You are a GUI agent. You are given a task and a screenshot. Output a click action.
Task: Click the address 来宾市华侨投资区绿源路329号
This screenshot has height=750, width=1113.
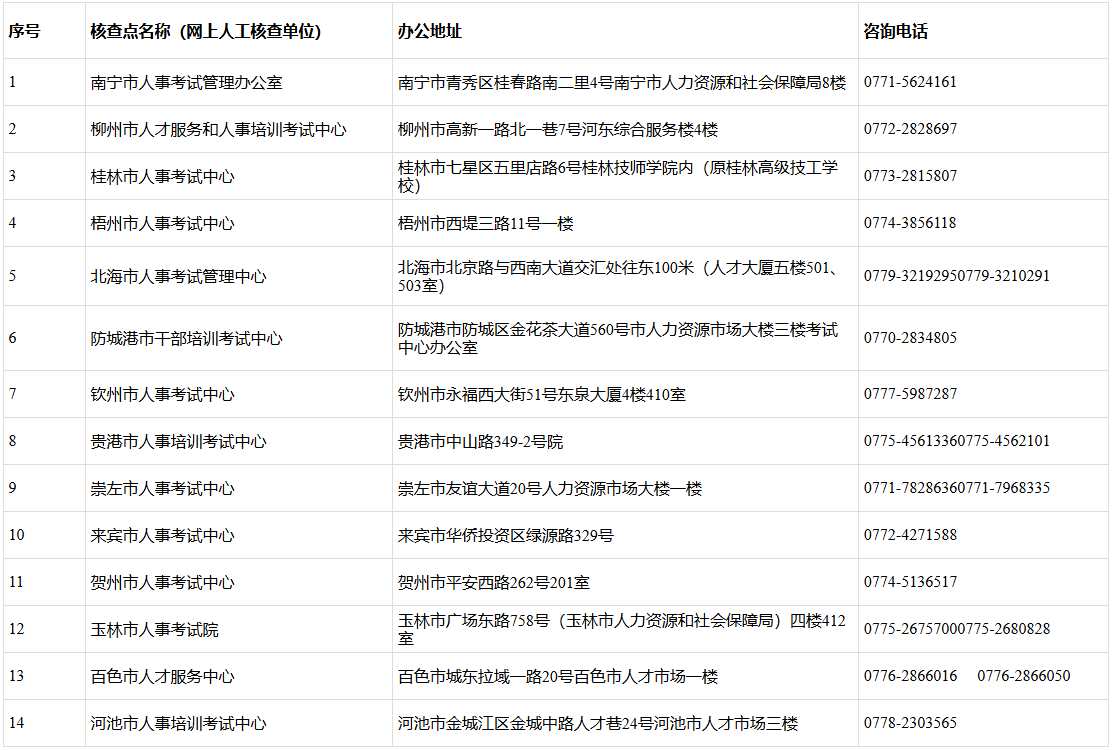[x=505, y=535]
